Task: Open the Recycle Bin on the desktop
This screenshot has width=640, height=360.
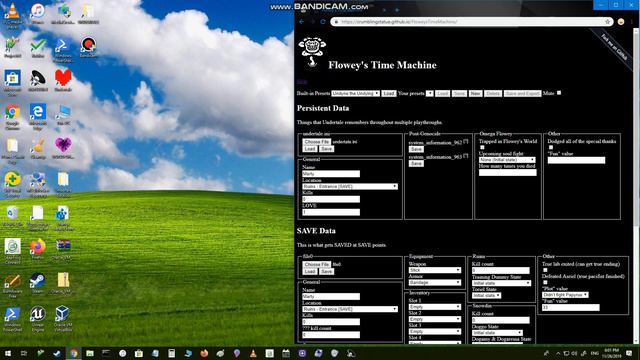Action: coord(12,216)
